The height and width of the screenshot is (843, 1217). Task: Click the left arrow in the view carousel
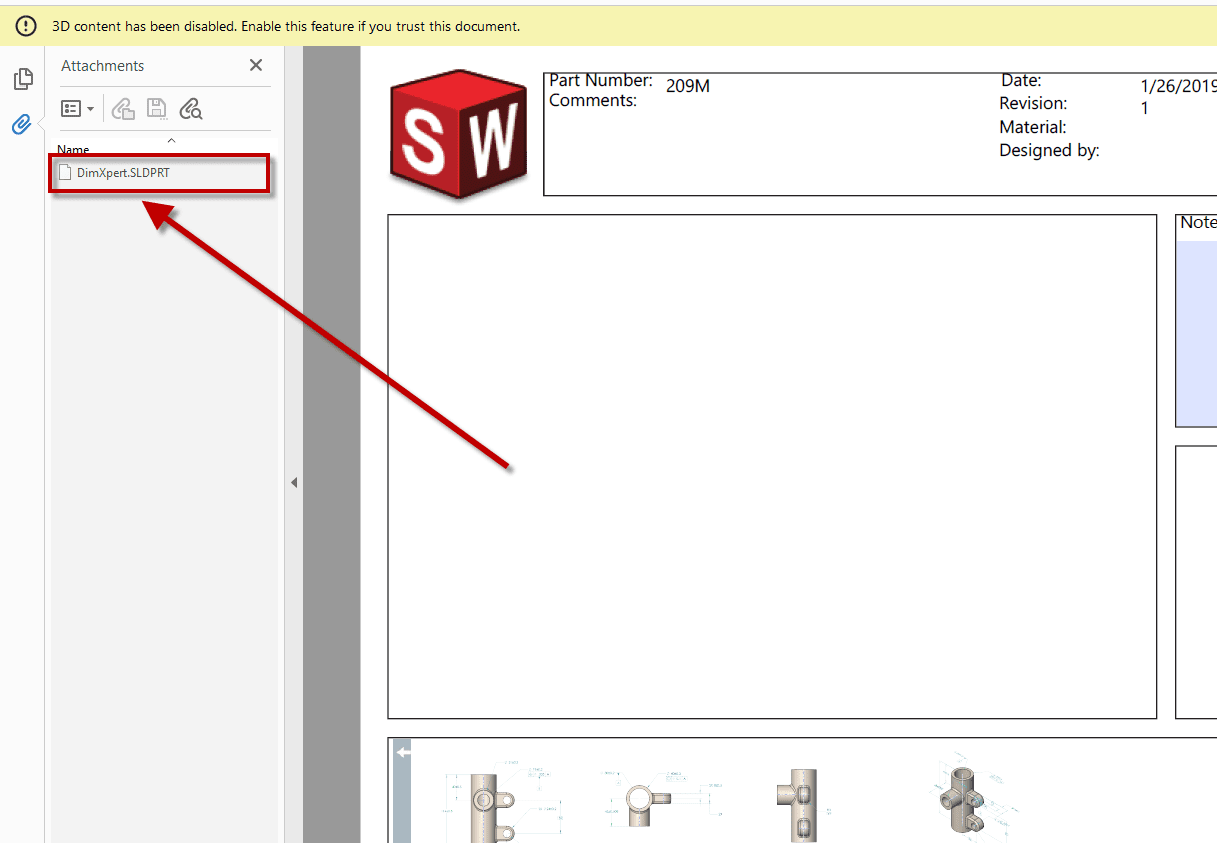[403, 752]
